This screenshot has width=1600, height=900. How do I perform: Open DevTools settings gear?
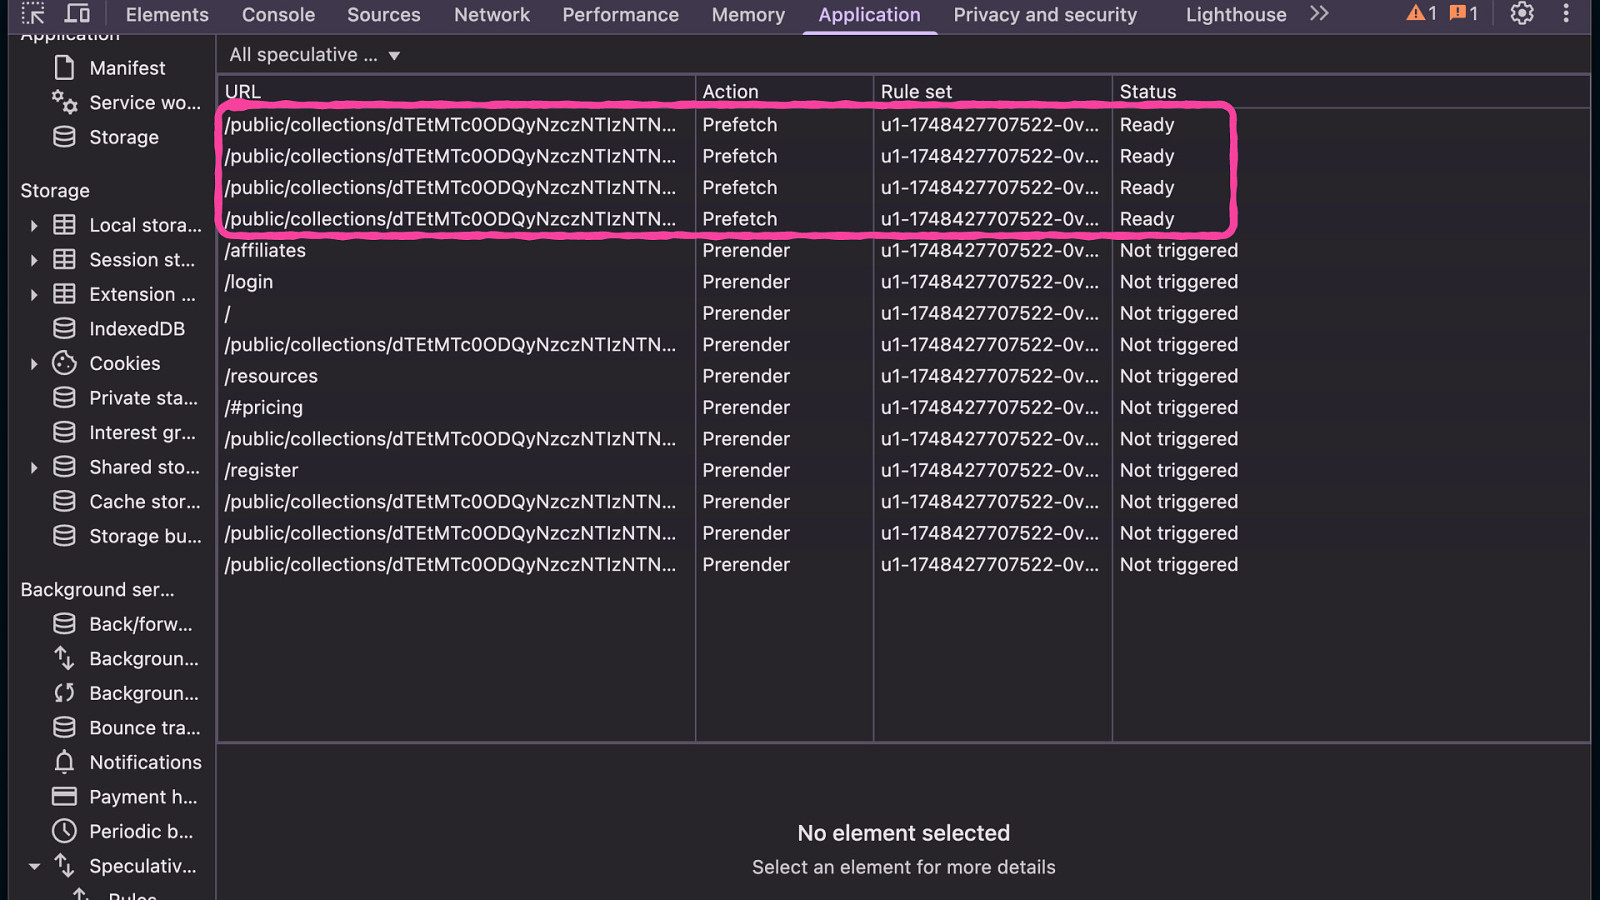pos(1521,14)
